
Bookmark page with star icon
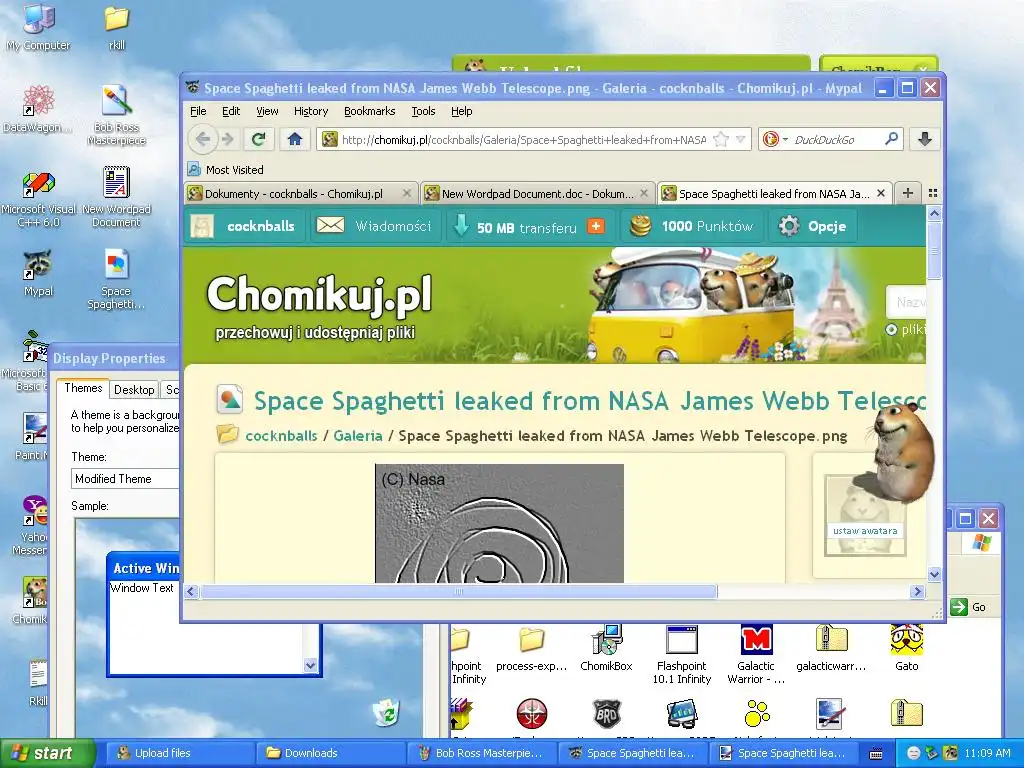721,139
